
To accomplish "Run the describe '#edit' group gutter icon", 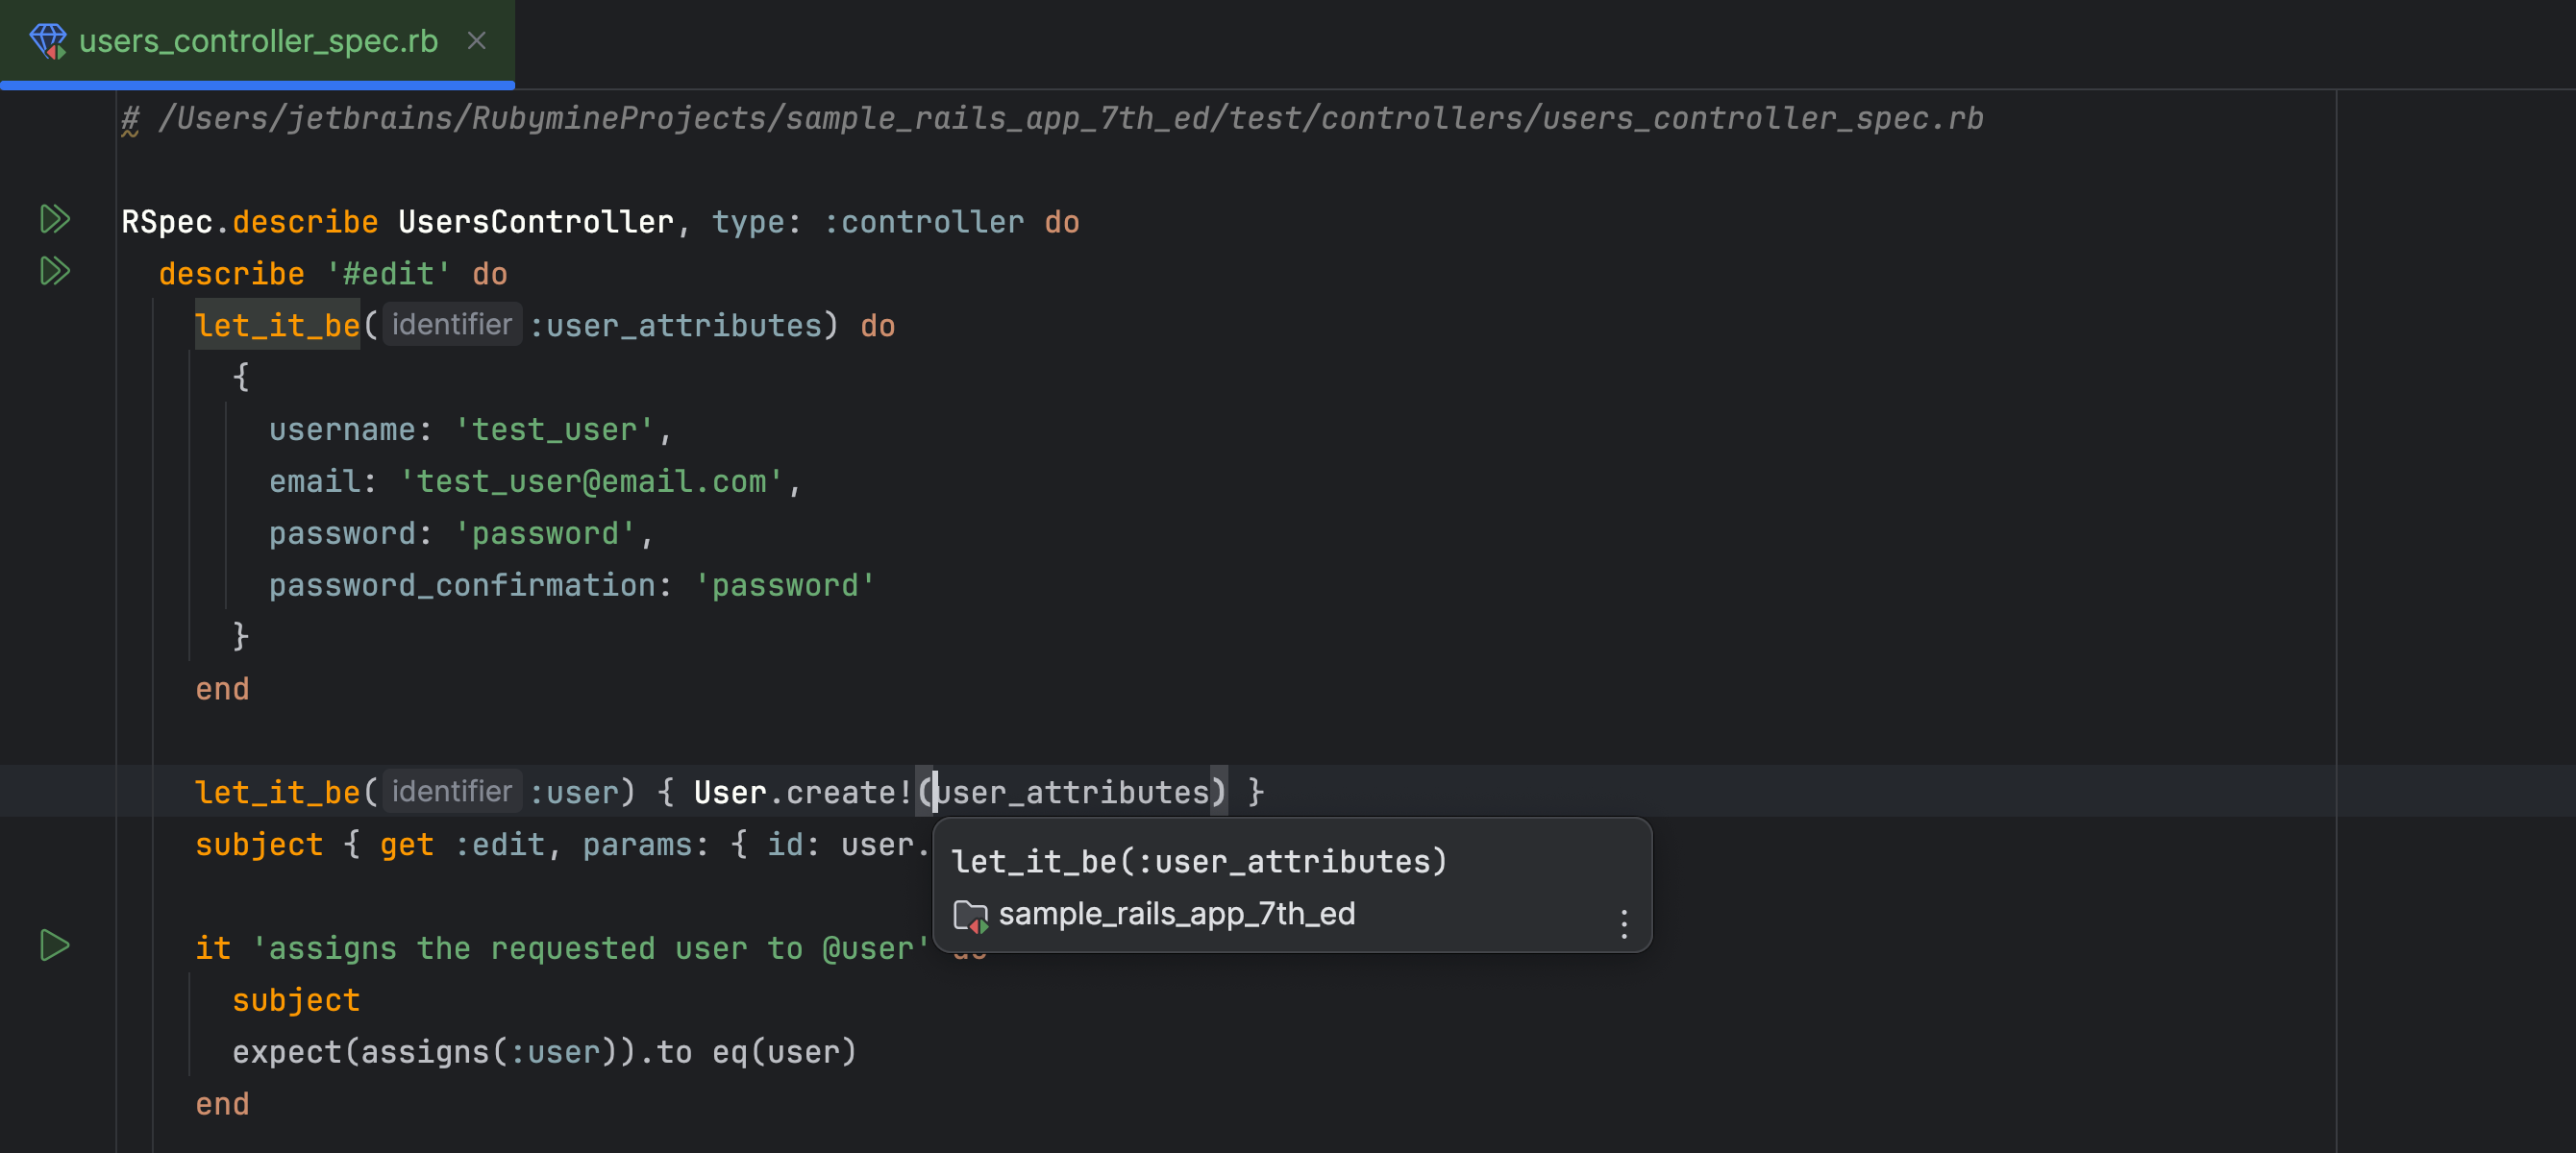I will [x=54, y=271].
